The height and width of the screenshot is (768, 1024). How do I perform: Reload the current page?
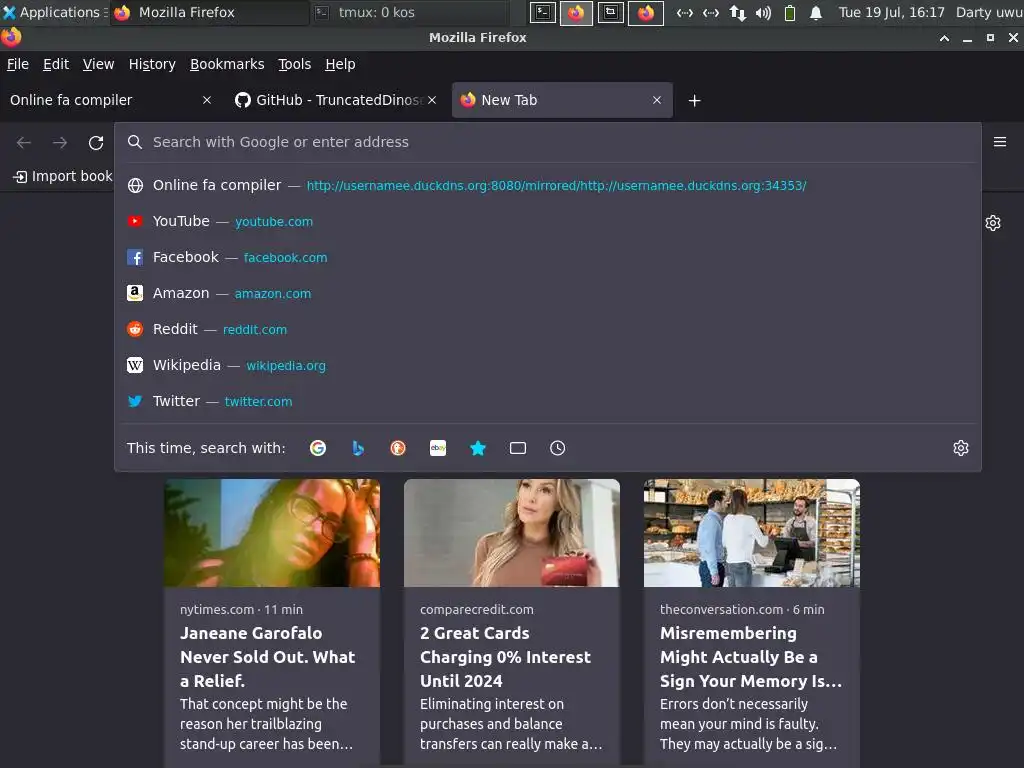pos(96,142)
